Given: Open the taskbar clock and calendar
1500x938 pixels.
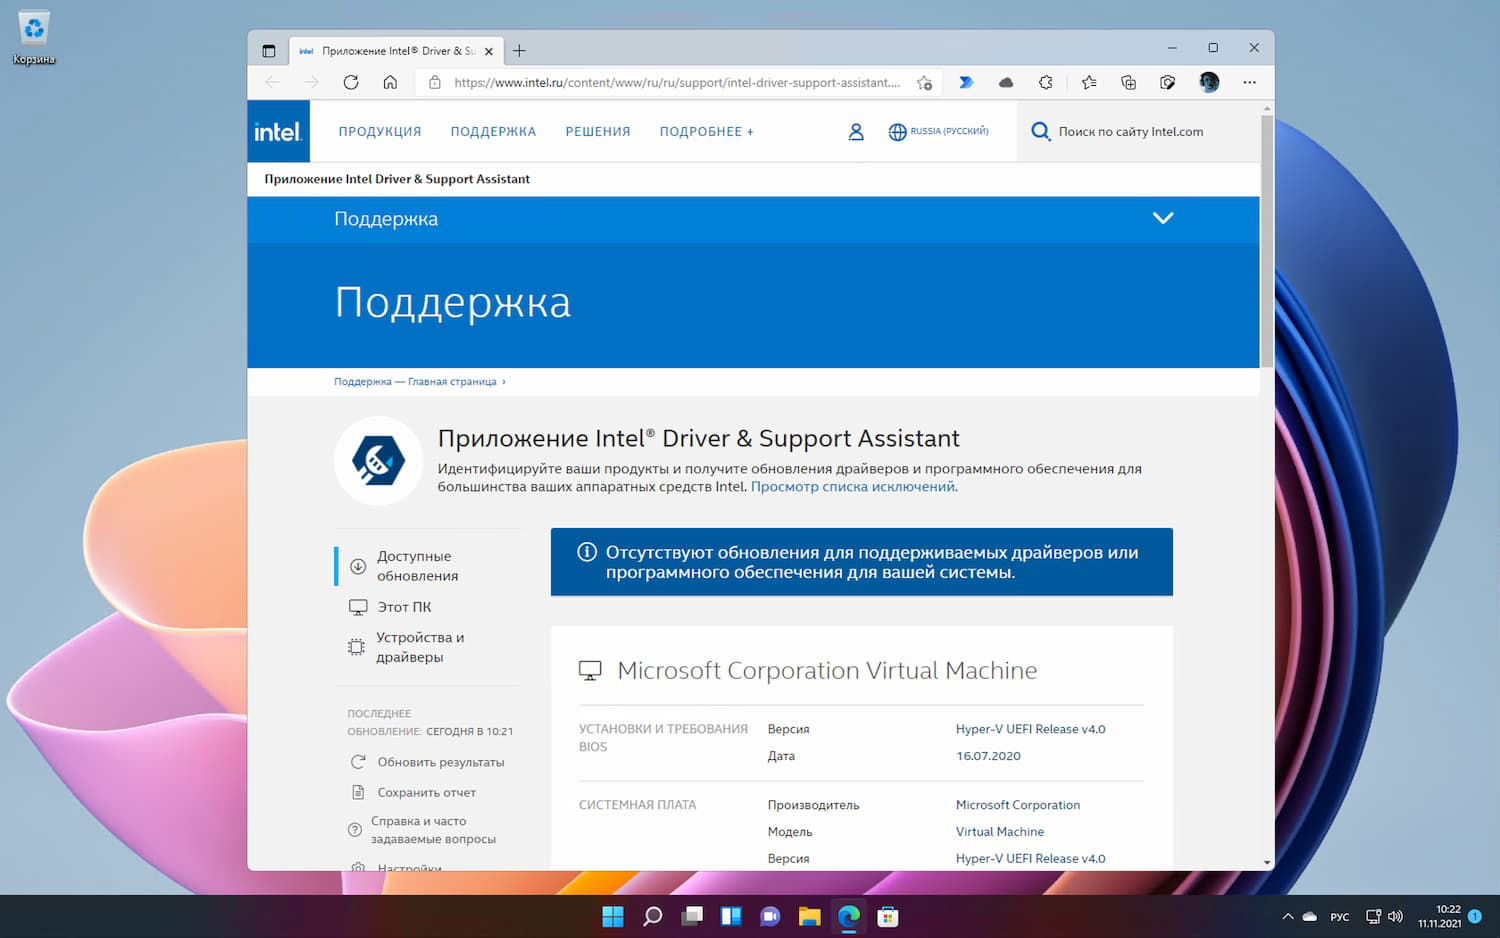Looking at the screenshot, I should [1440, 916].
